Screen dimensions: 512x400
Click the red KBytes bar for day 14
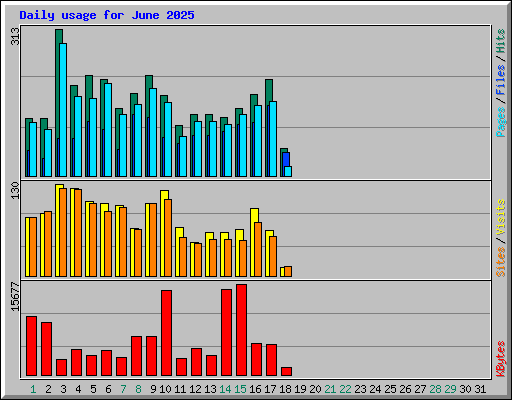[226, 333]
